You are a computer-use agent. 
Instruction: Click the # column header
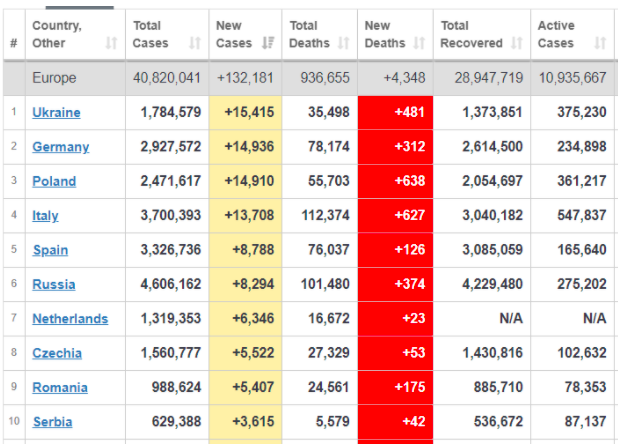click(x=14, y=43)
